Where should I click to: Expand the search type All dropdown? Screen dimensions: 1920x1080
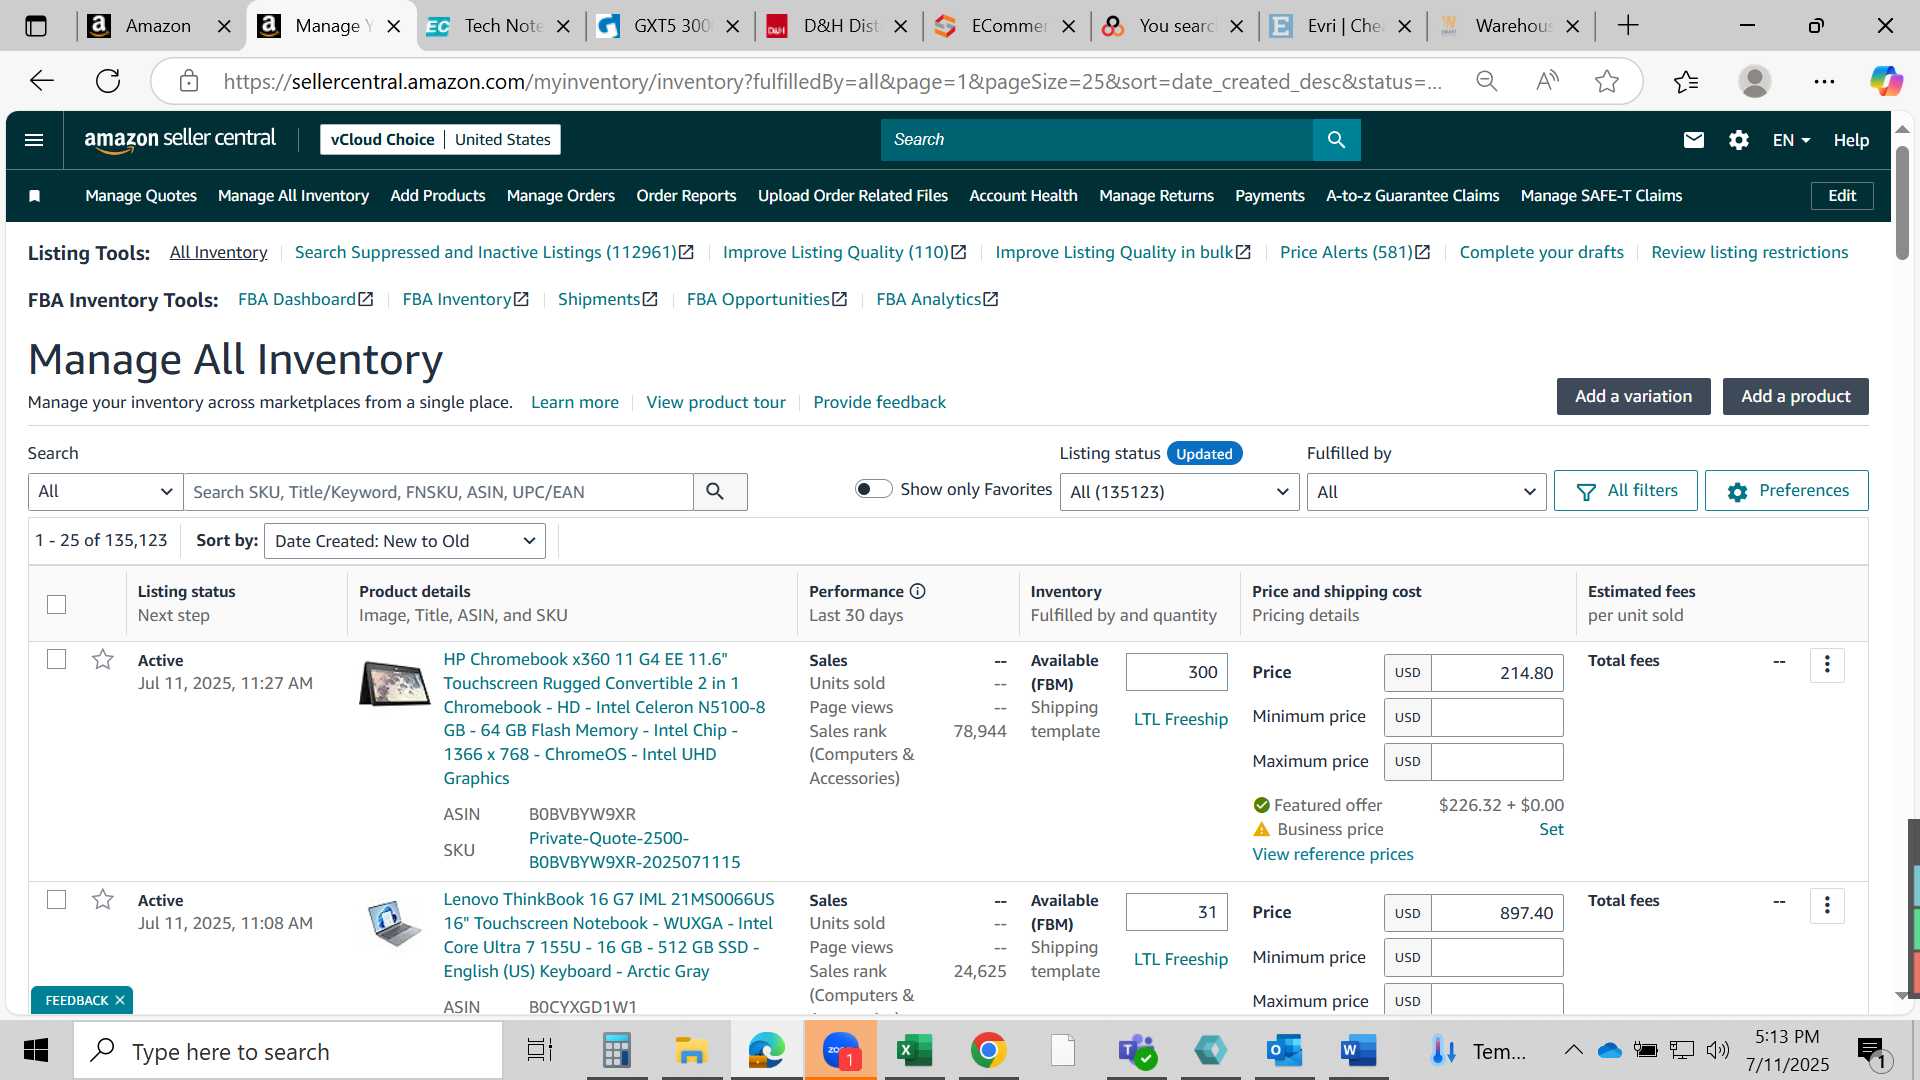[x=105, y=491]
